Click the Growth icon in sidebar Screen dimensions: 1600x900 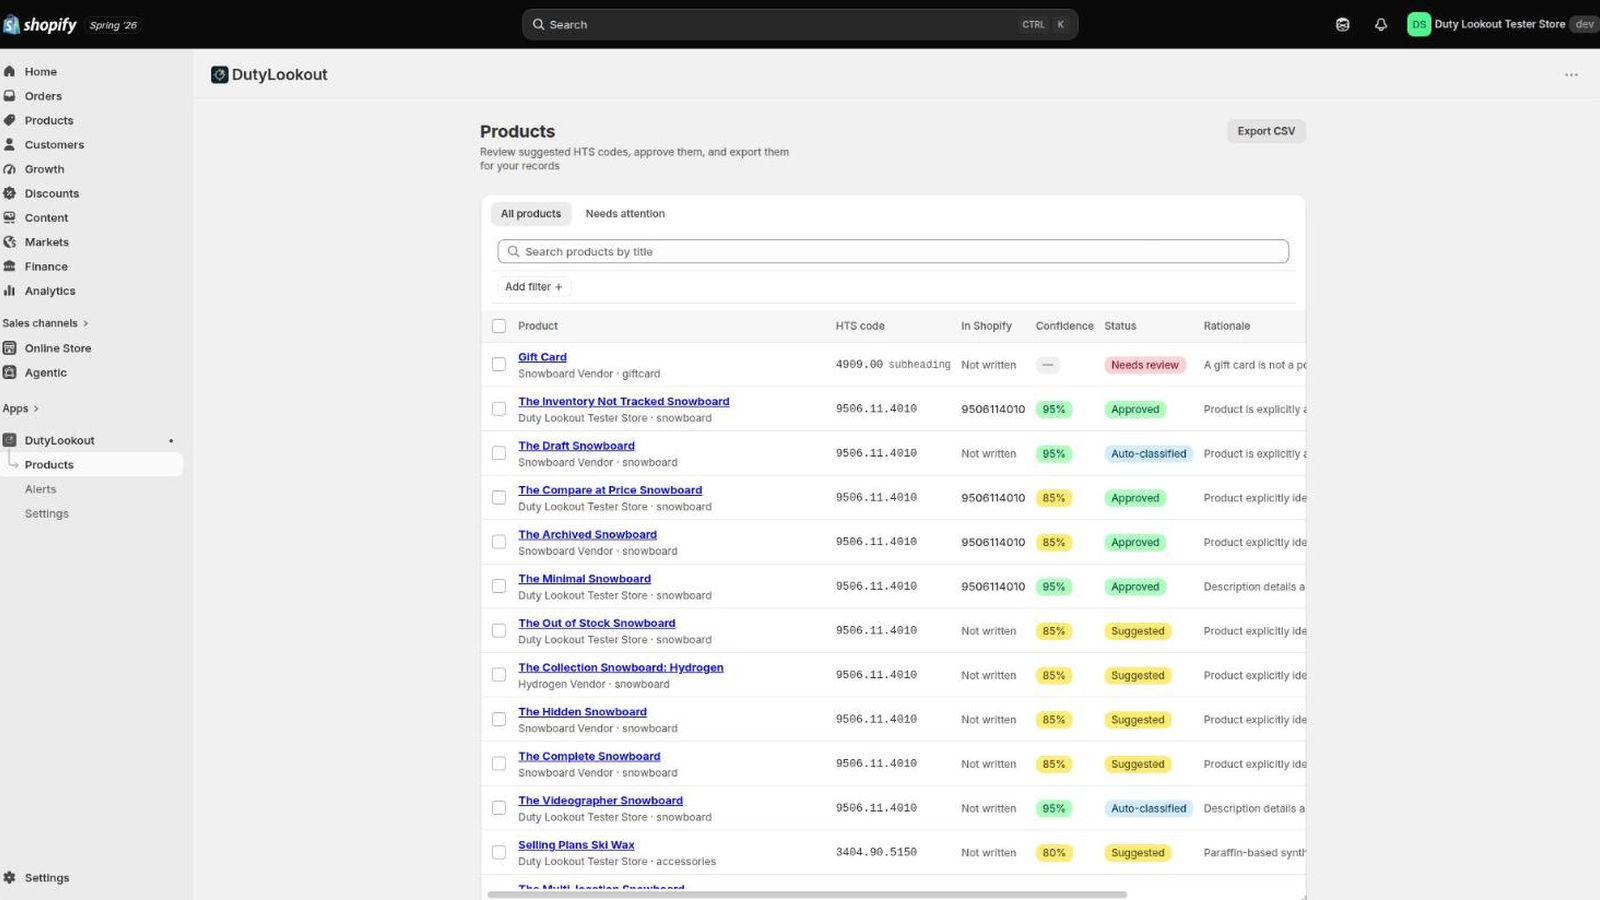point(10,169)
